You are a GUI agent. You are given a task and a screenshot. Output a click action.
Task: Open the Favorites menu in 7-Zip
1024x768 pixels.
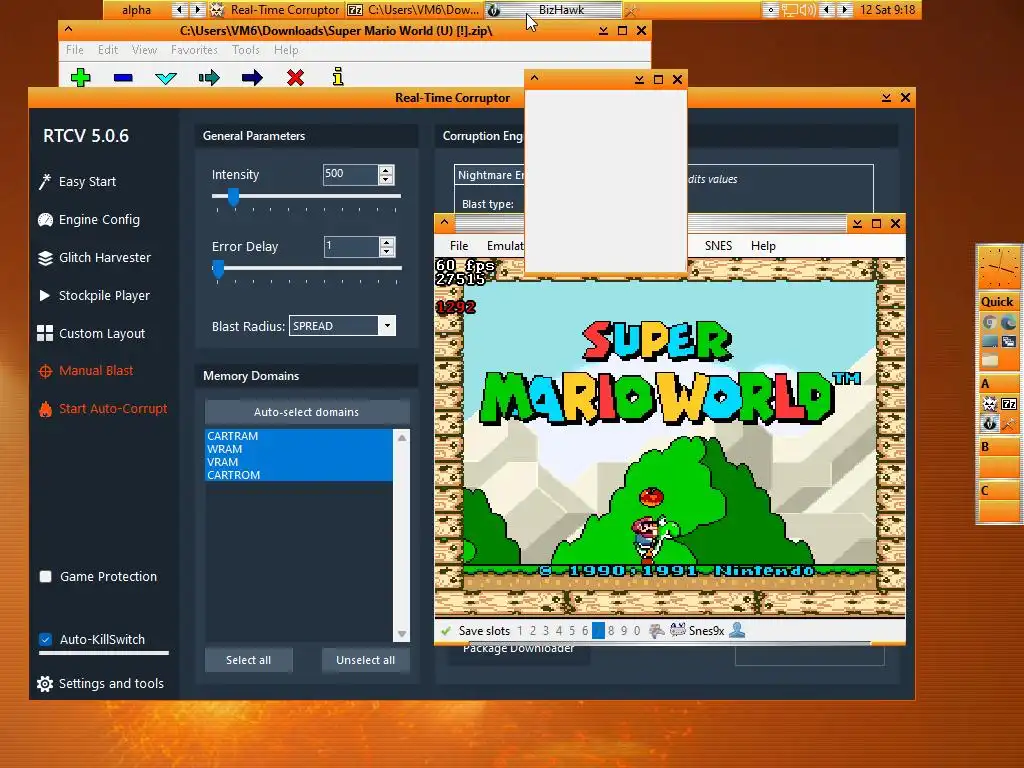(x=194, y=50)
